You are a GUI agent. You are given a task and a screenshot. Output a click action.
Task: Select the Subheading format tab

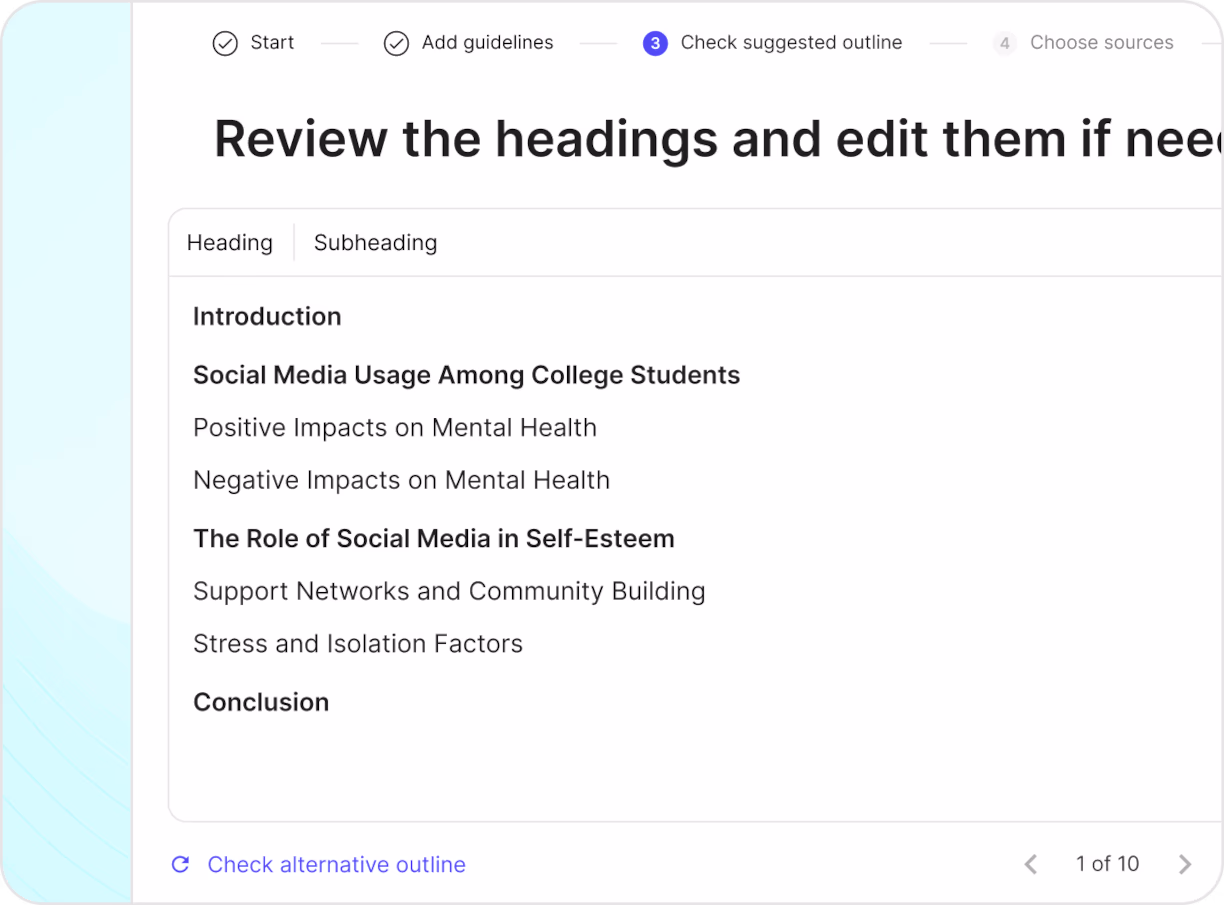coord(375,243)
